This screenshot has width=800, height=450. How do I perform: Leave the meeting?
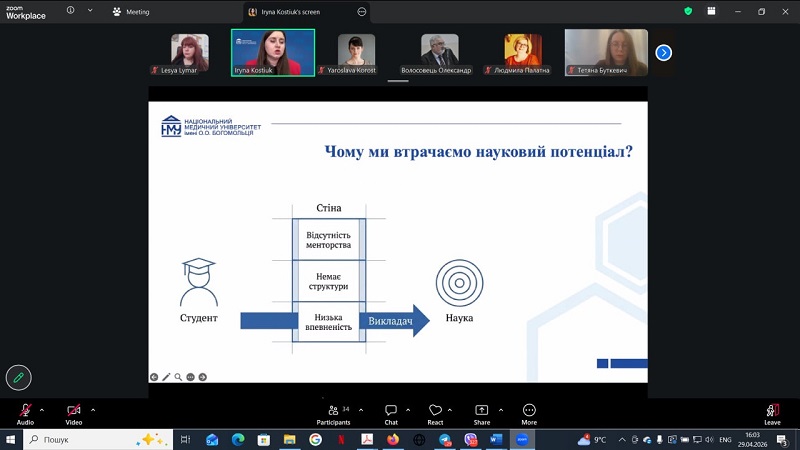coord(772,414)
